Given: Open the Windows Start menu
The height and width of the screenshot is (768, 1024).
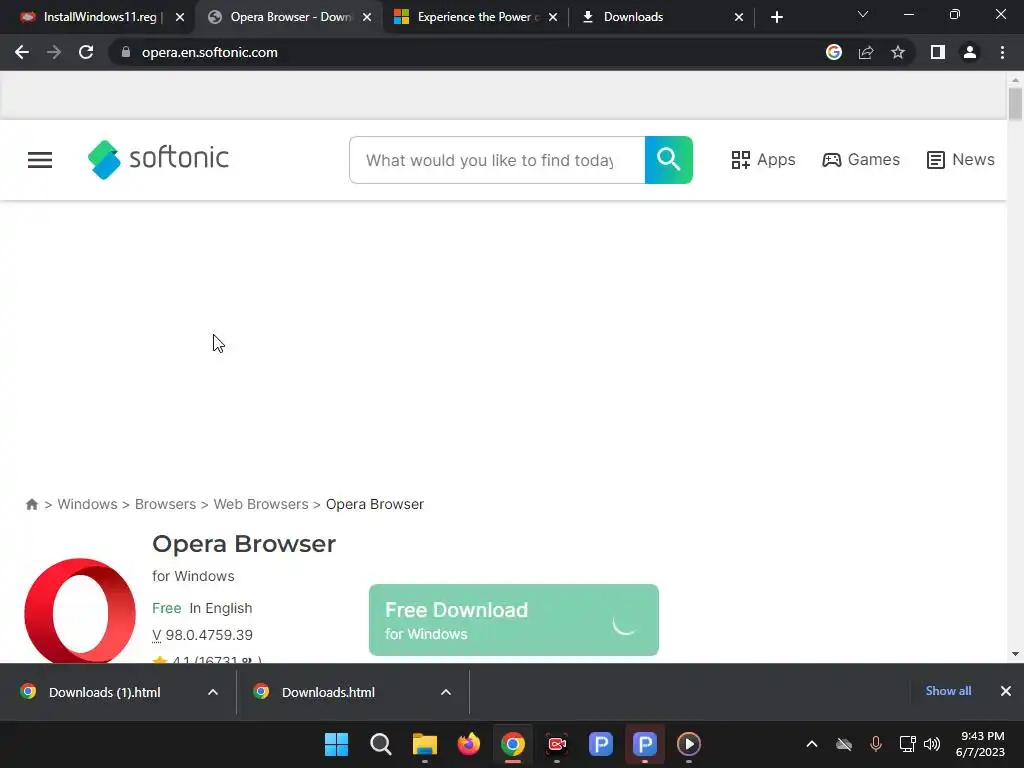Looking at the screenshot, I should (x=336, y=744).
